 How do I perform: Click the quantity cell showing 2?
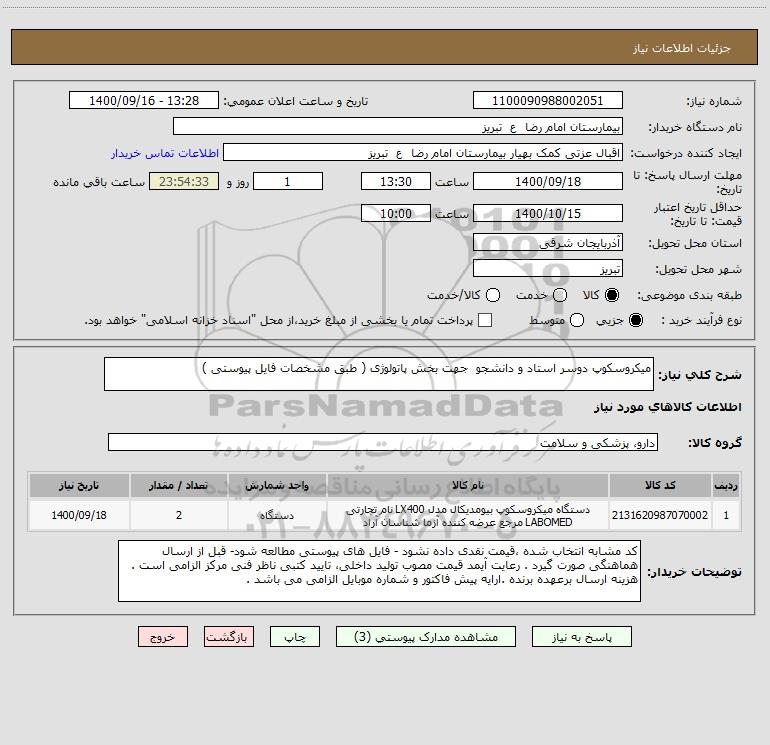tap(179, 515)
